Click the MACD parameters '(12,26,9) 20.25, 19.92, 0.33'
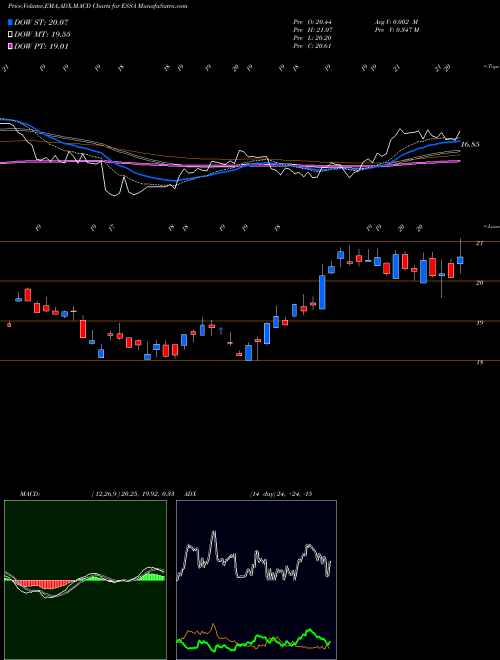This screenshot has height=660, width=500. [x=133, y=494]
